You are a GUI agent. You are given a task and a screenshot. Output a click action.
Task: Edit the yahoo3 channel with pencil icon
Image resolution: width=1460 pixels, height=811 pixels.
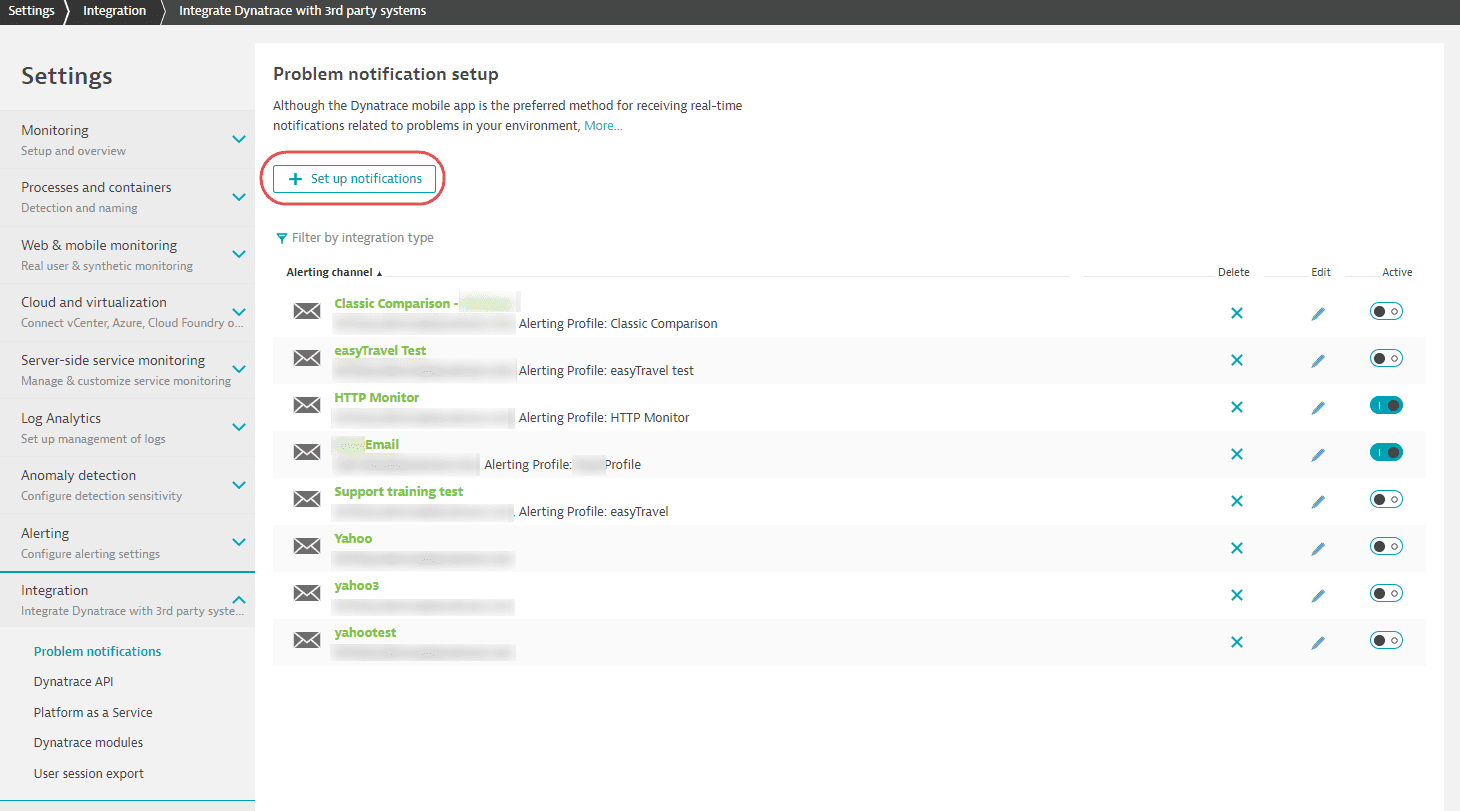pyautogui.click(x=1318, y=596)
